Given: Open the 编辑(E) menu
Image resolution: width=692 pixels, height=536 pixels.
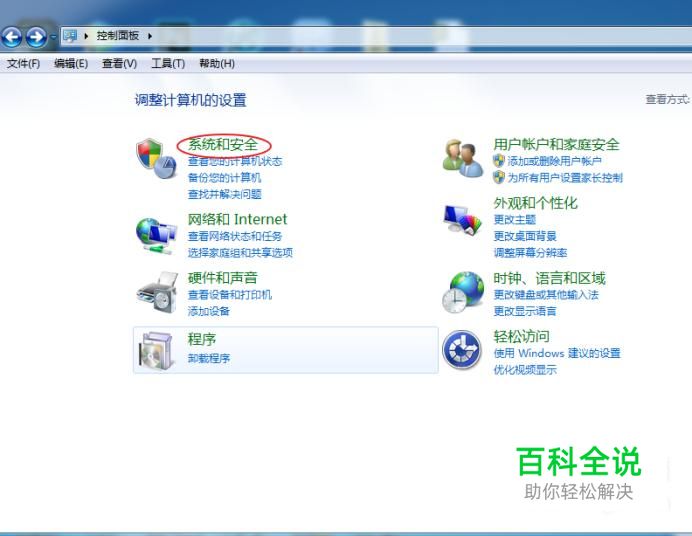Looking at the screenshot, I should tap(71, 64).
